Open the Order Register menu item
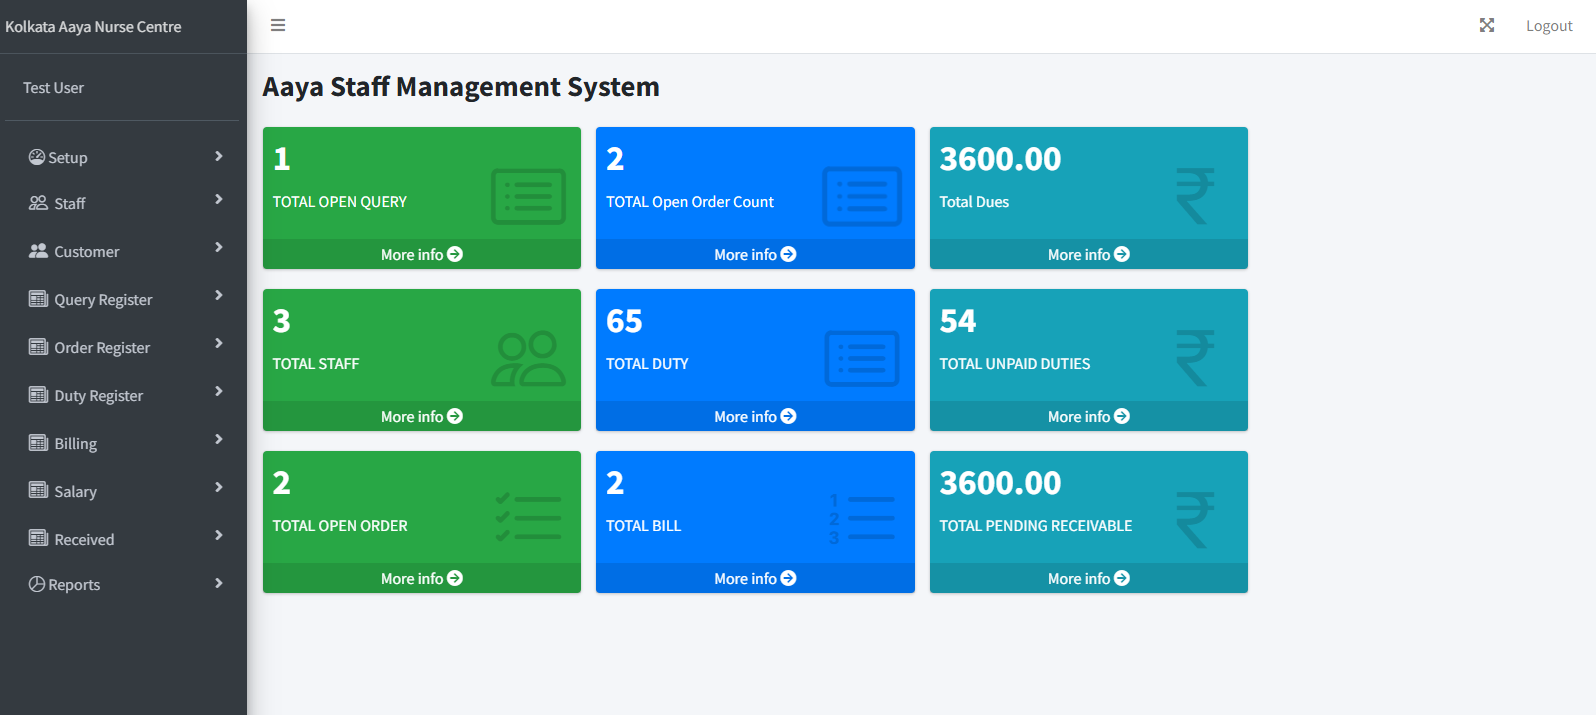 (x=102, y=347)
